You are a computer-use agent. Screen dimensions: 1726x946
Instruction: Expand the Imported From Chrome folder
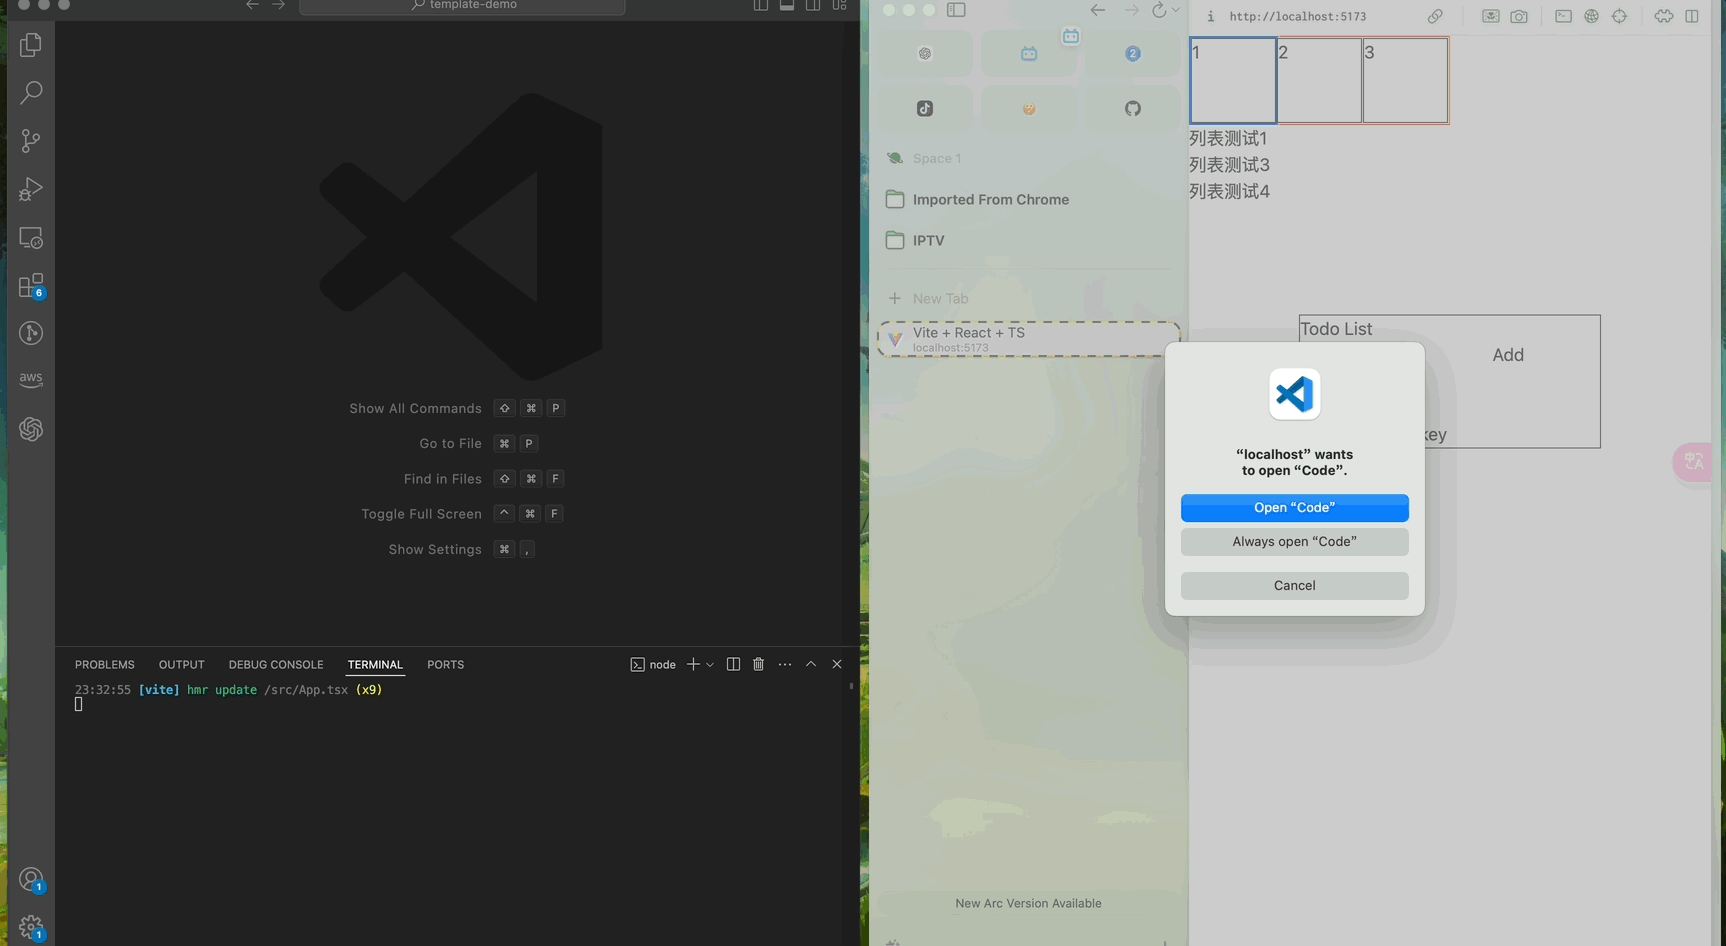coord(1028,200)
